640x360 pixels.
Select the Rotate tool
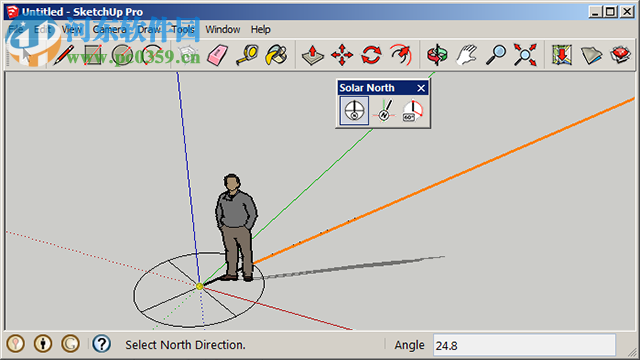click(x=371, y=55)
